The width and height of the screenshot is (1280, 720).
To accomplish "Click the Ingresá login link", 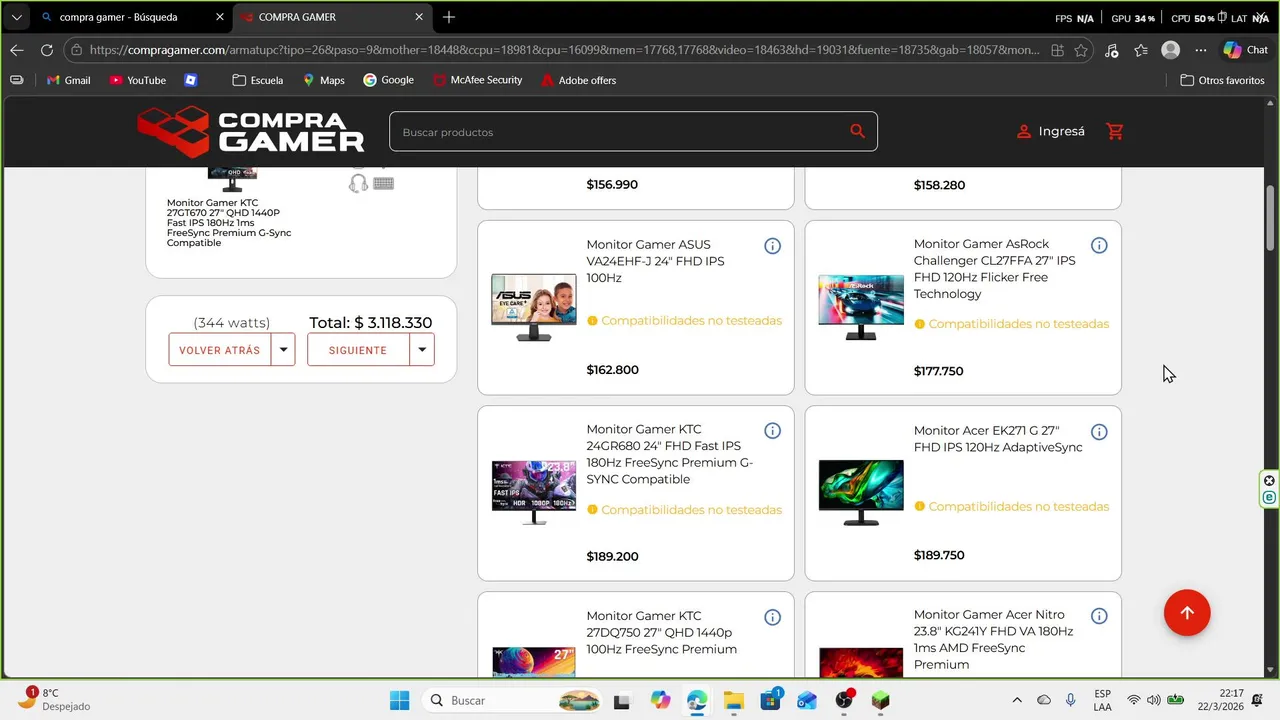I will pyautogui.click(x=1062, y=132).
